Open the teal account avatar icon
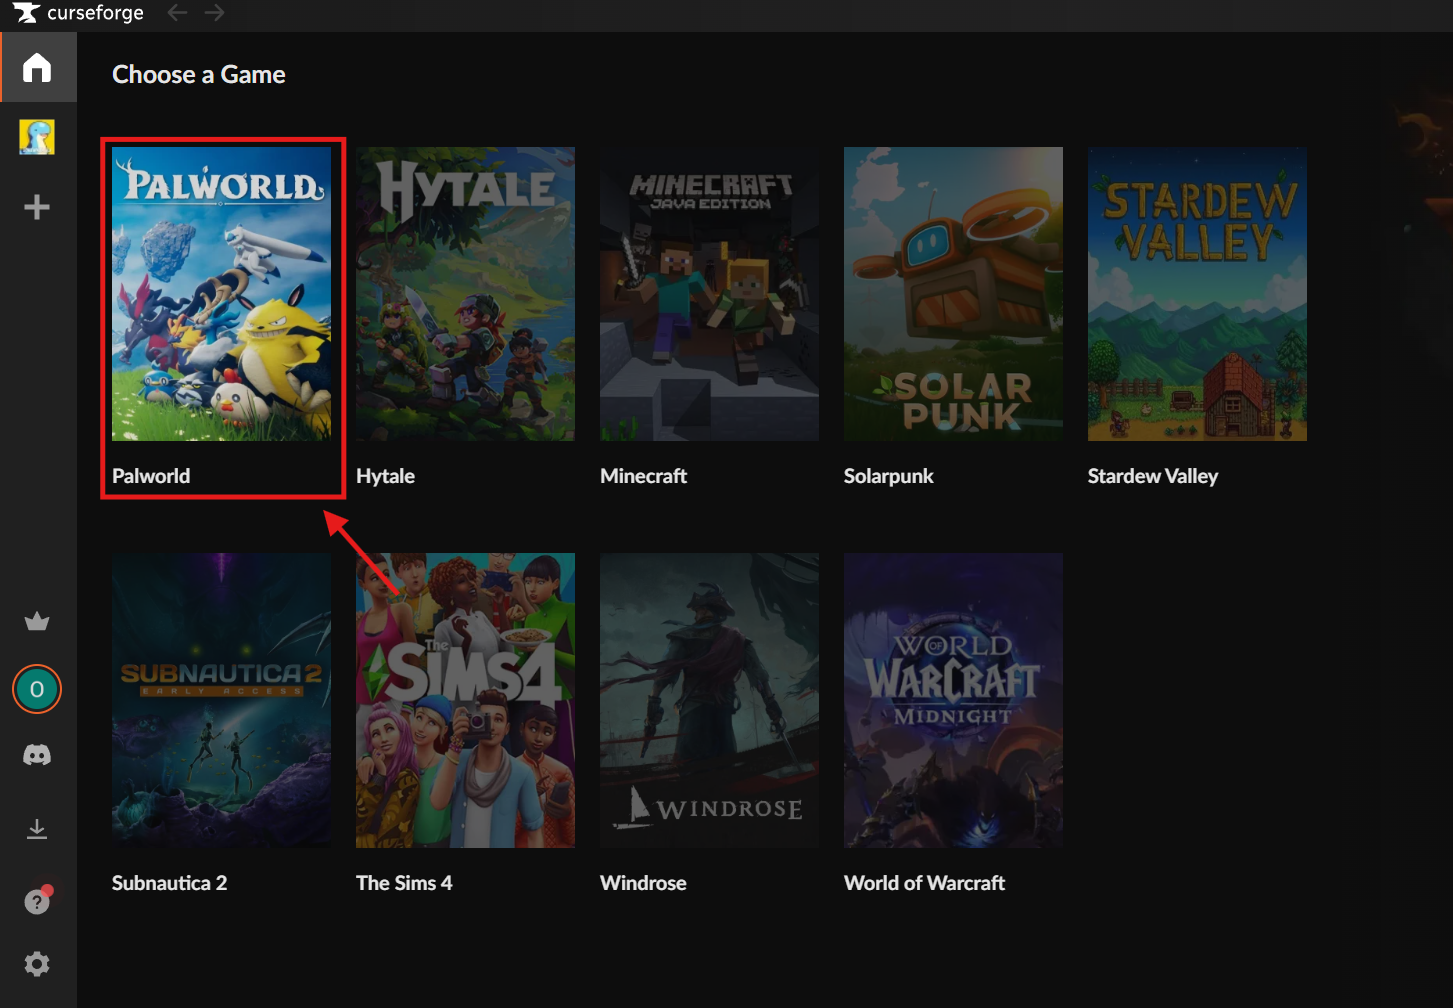The height and width of the screenshot is (1008, 1453). tap(37, 689)
